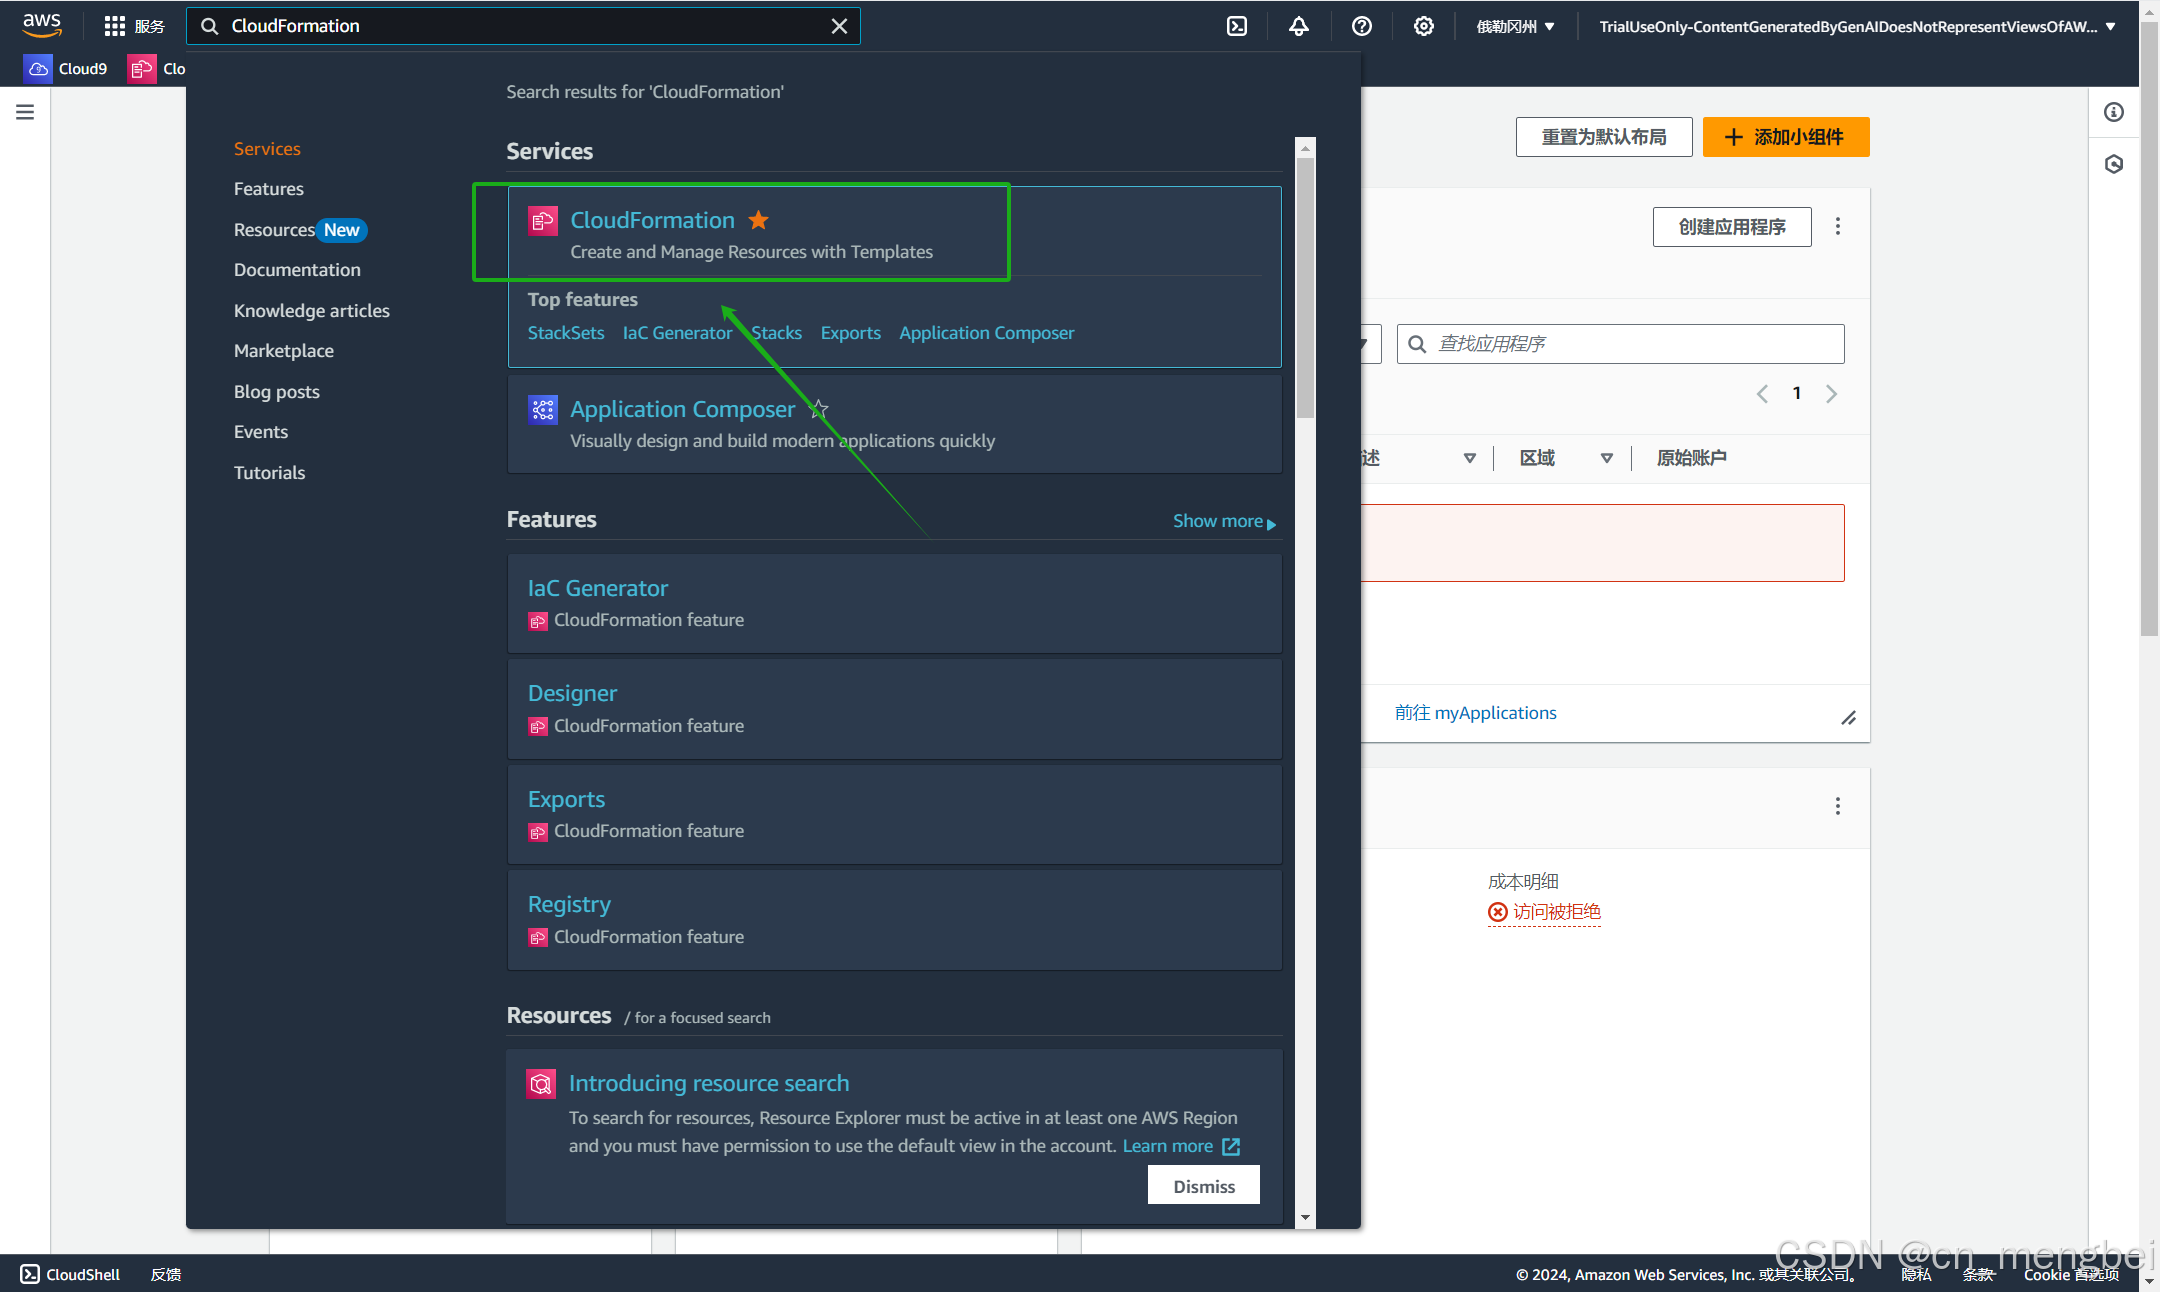Image resolution: width=2160 pixels, height=1292 pixels.
Task: Click the widget resize handle icon
Action: 1848,718
